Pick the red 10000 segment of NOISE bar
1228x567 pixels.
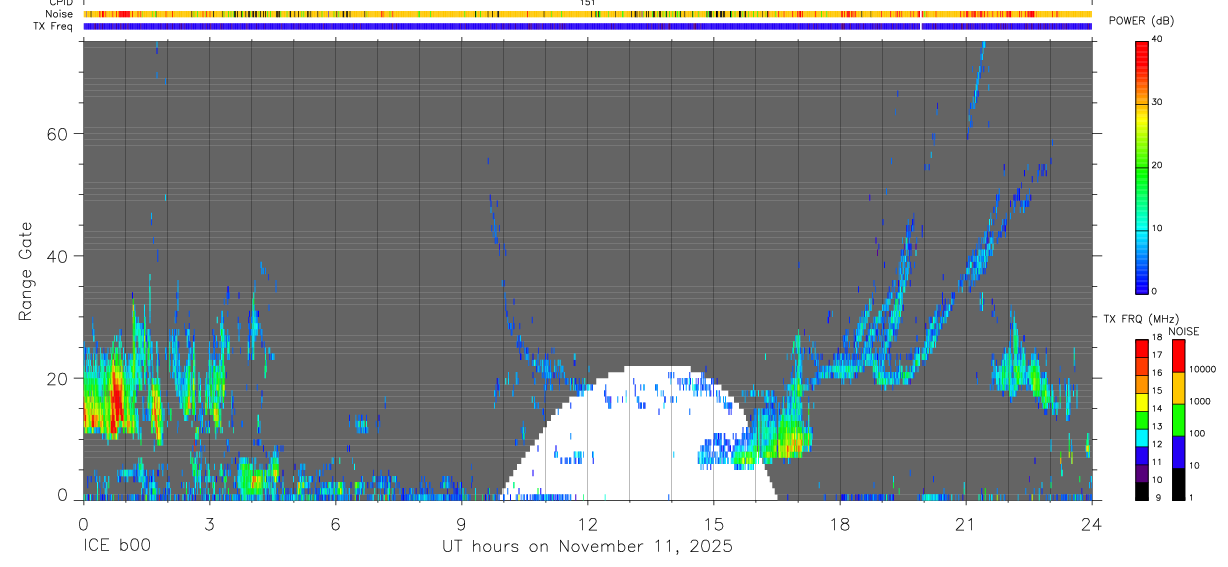click(x=1177, y=356)
